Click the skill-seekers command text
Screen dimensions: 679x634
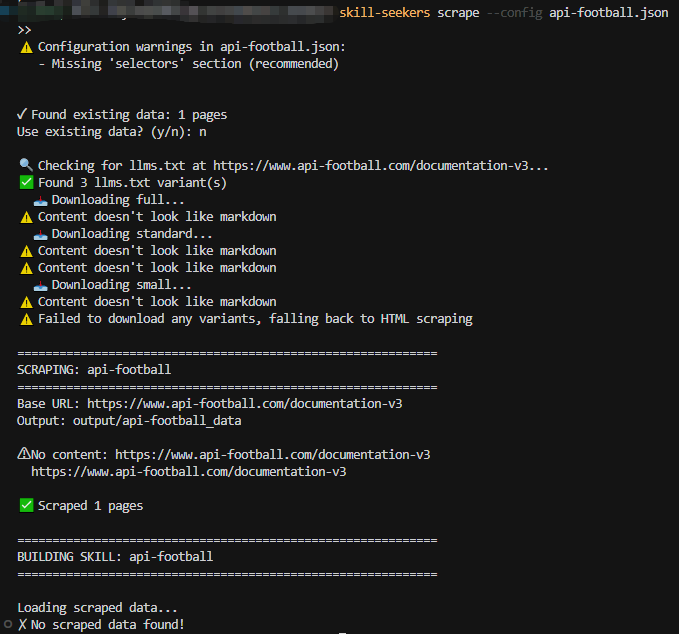[384, 13]
